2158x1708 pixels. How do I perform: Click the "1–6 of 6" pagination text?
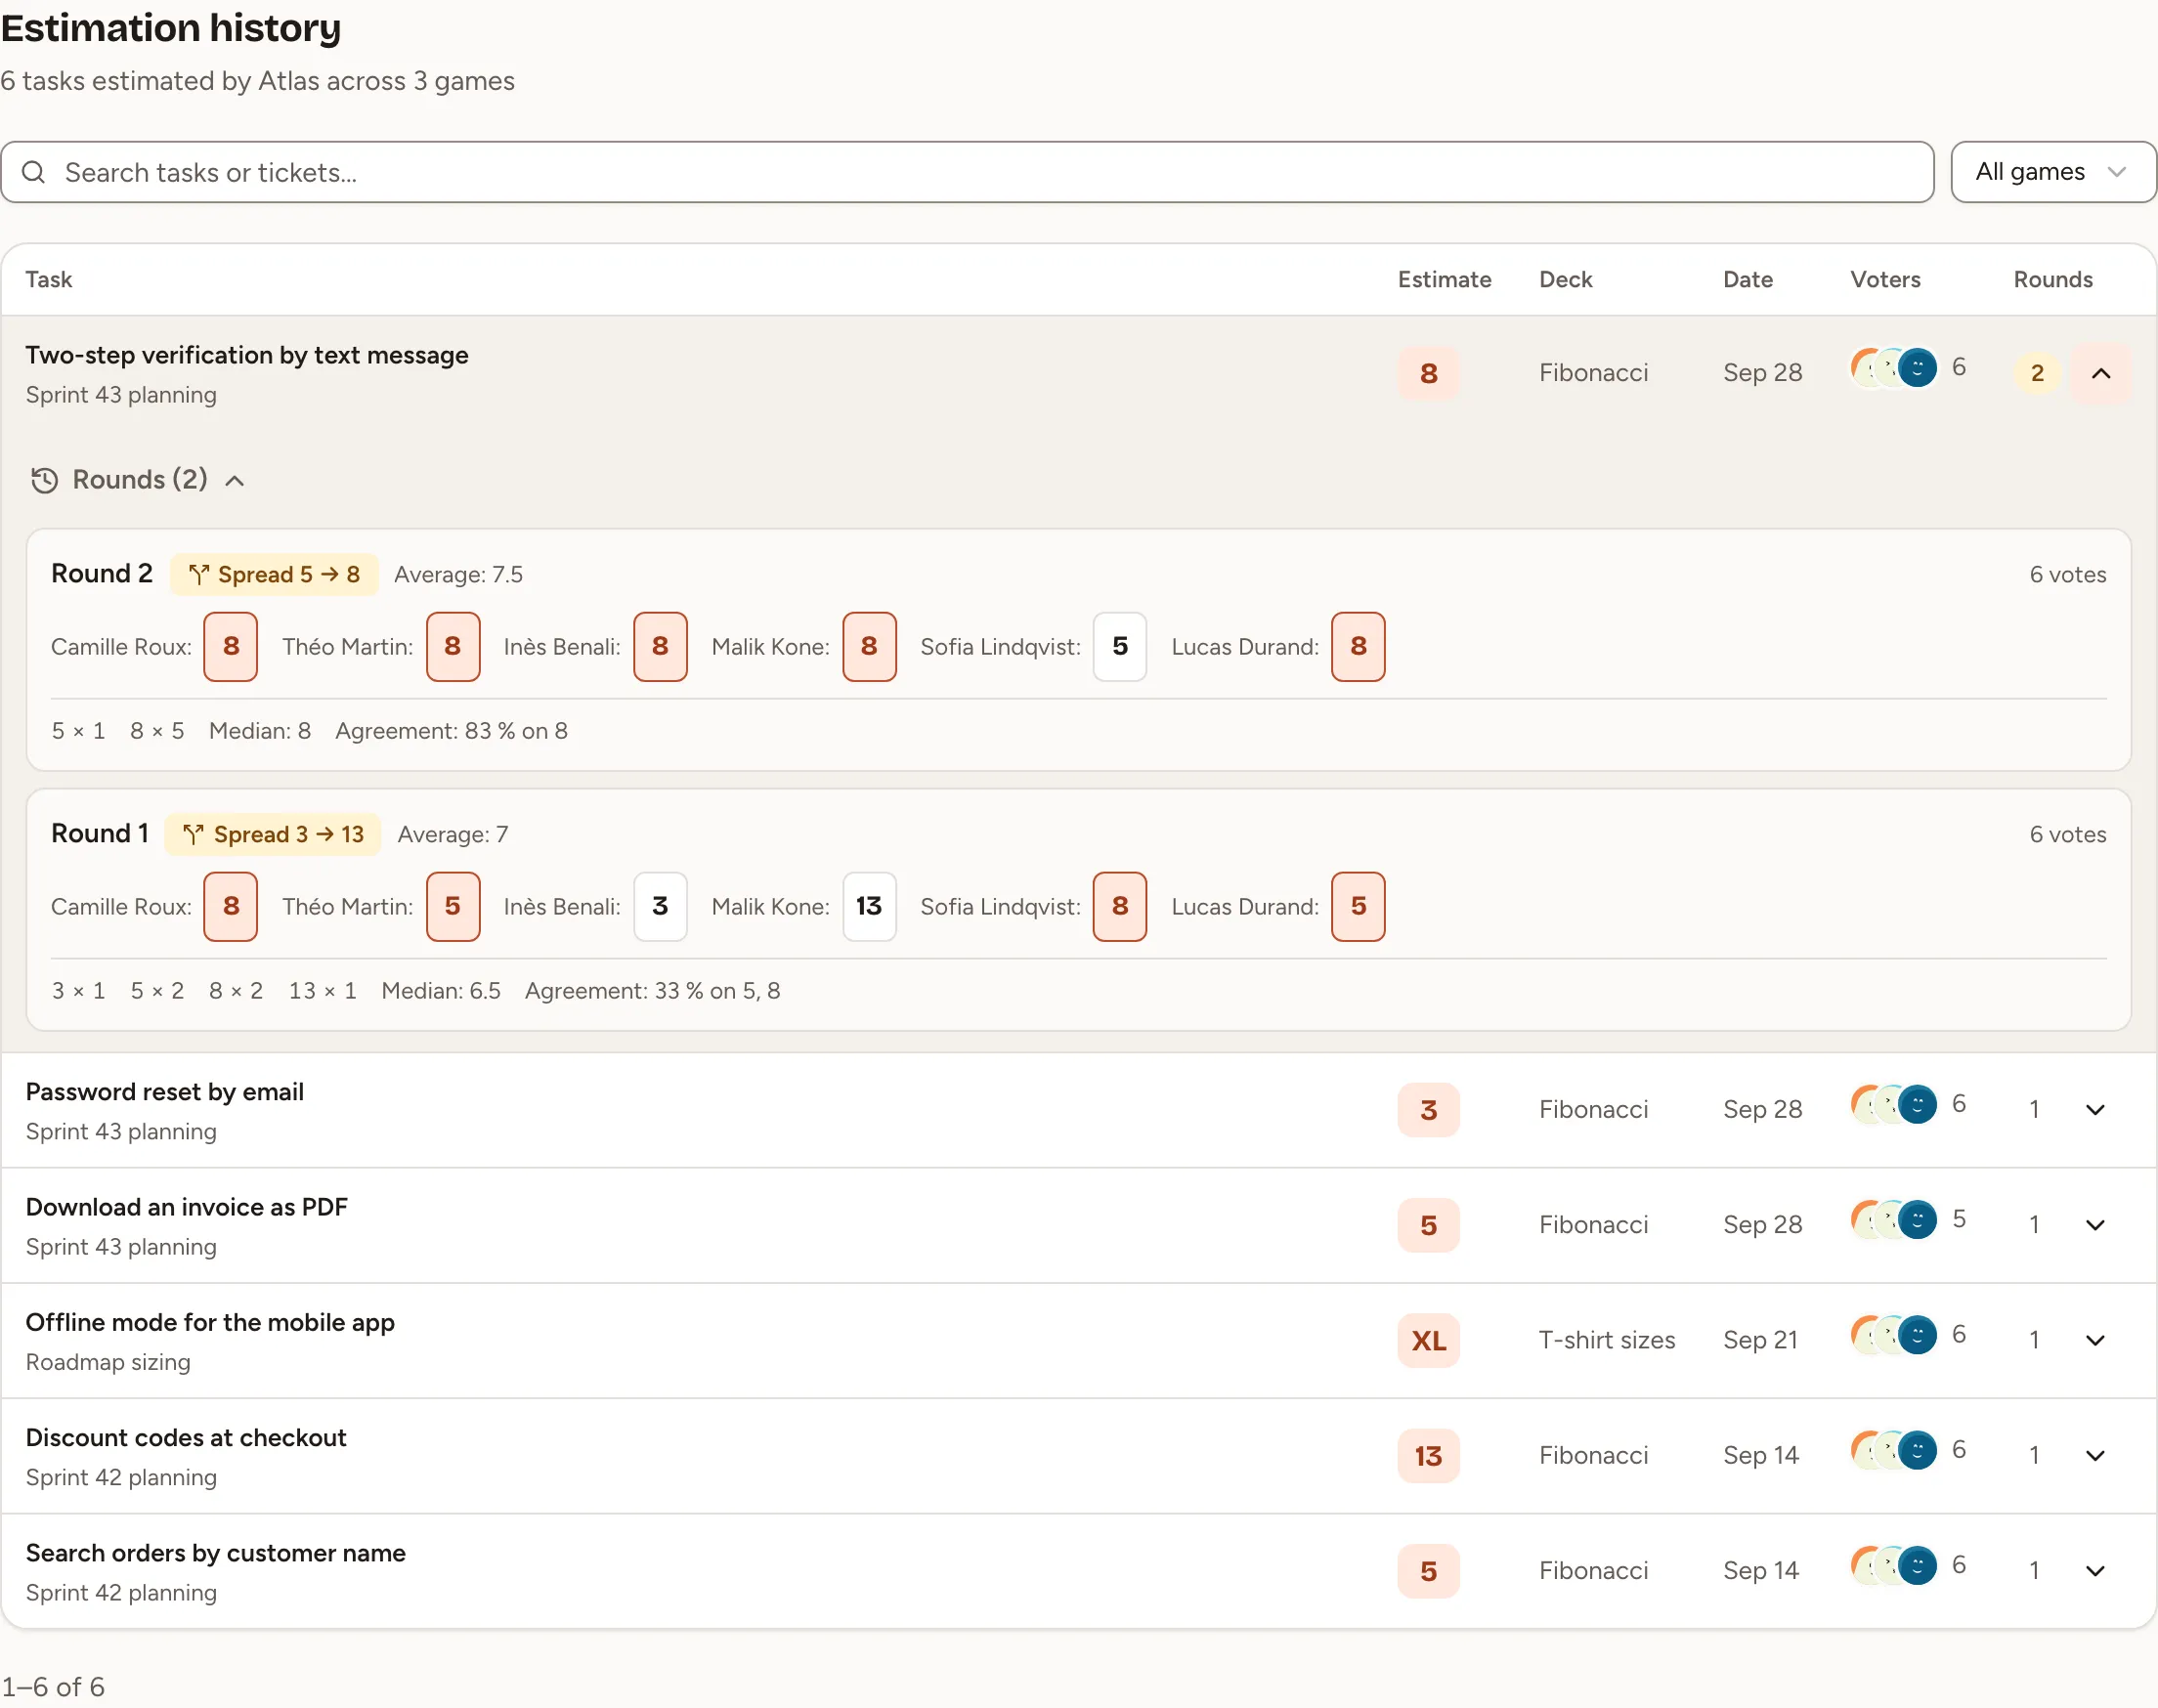(53, 1687)
